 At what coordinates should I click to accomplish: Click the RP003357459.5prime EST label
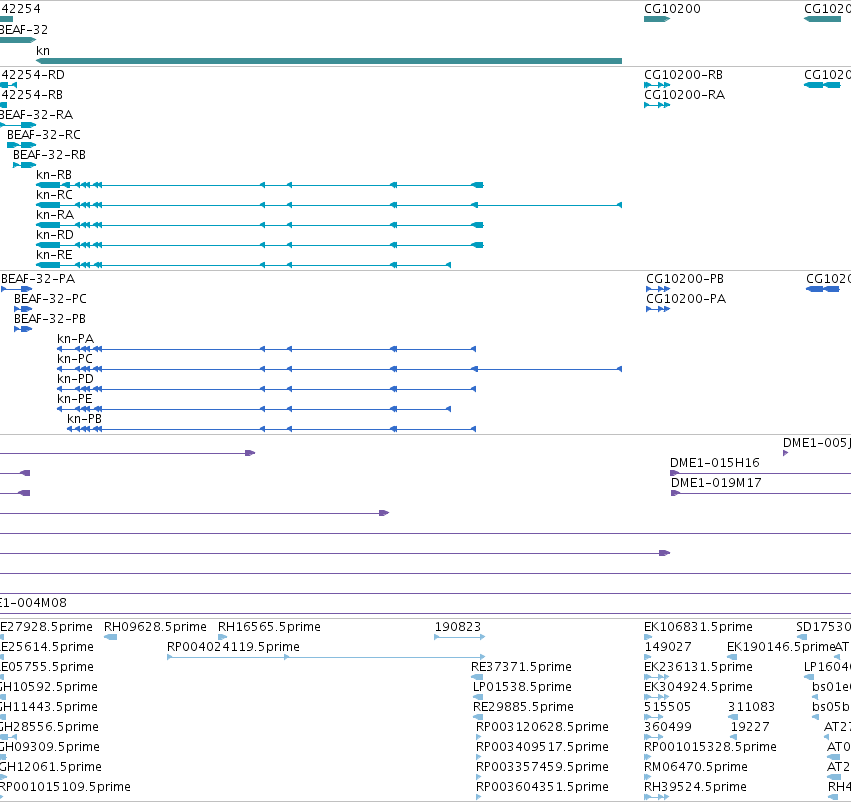pyautogui.click(x=542, y=767)
